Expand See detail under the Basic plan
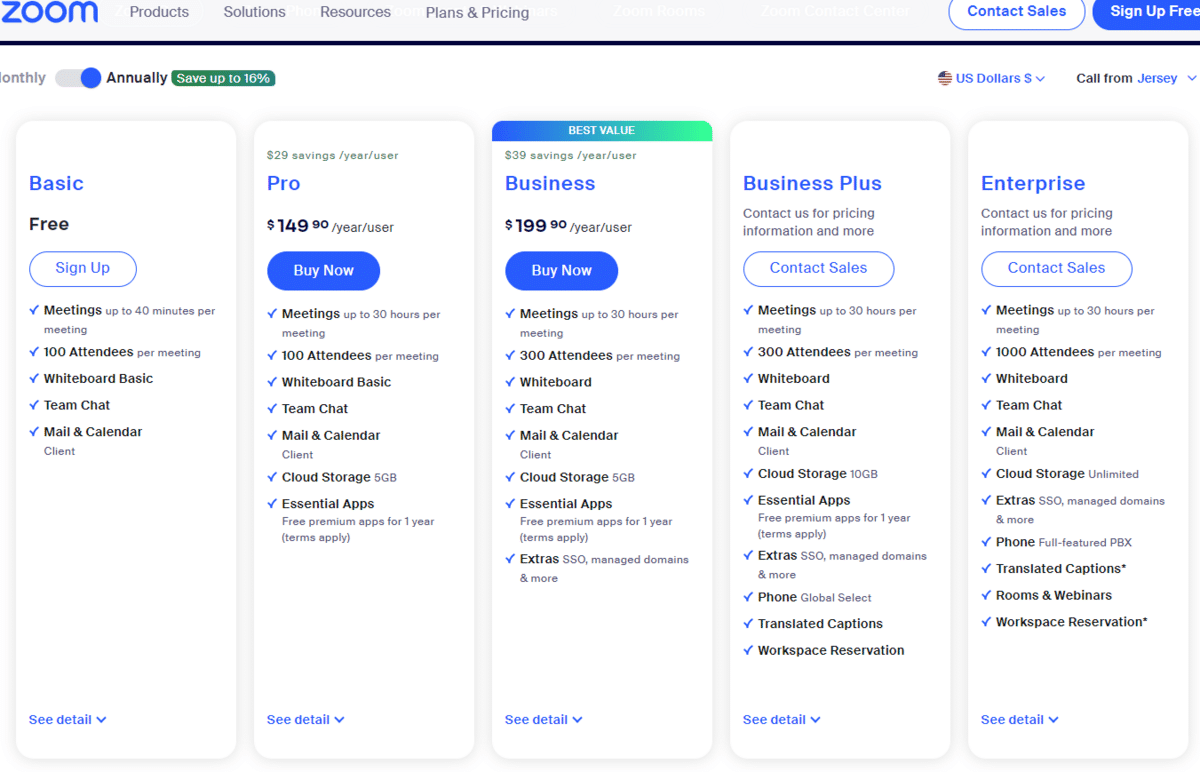 68,720
